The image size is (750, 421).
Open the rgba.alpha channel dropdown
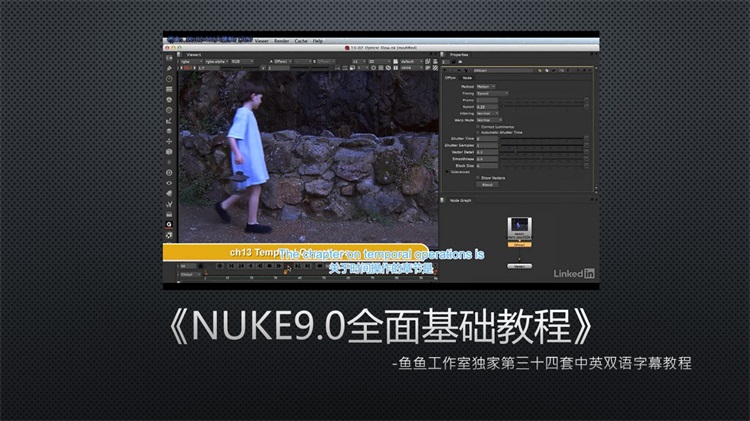tap(217, 62)
